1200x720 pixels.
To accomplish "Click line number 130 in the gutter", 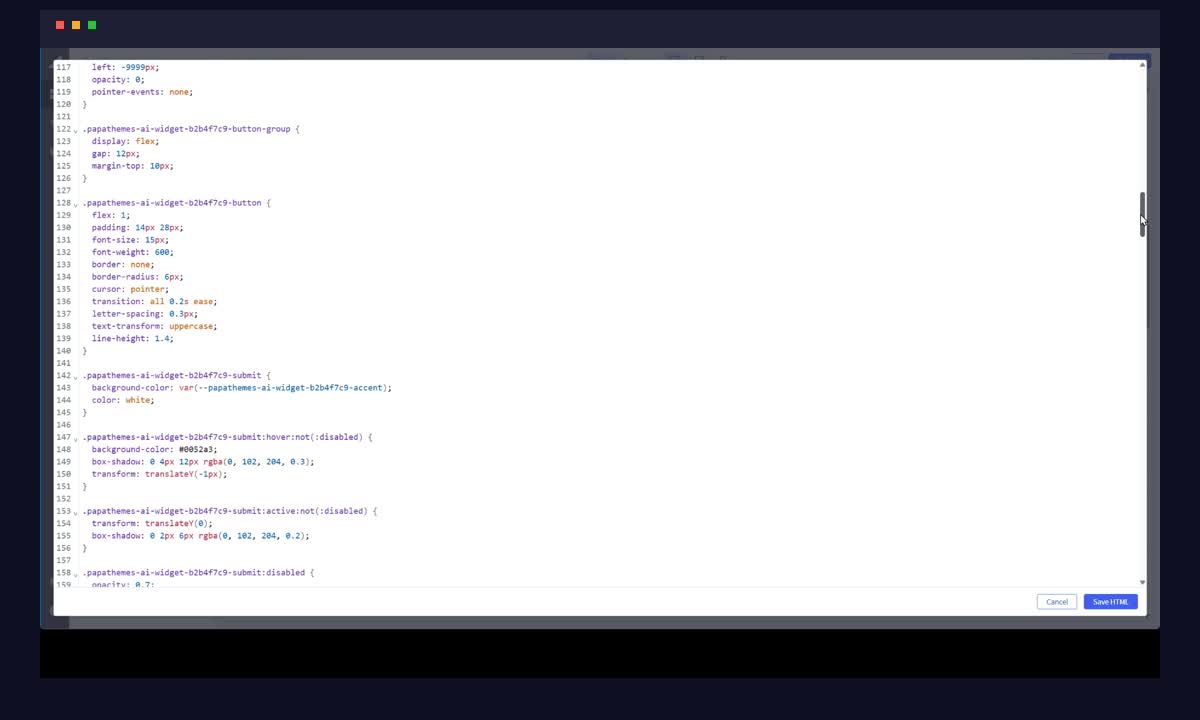I will [63, 227].
